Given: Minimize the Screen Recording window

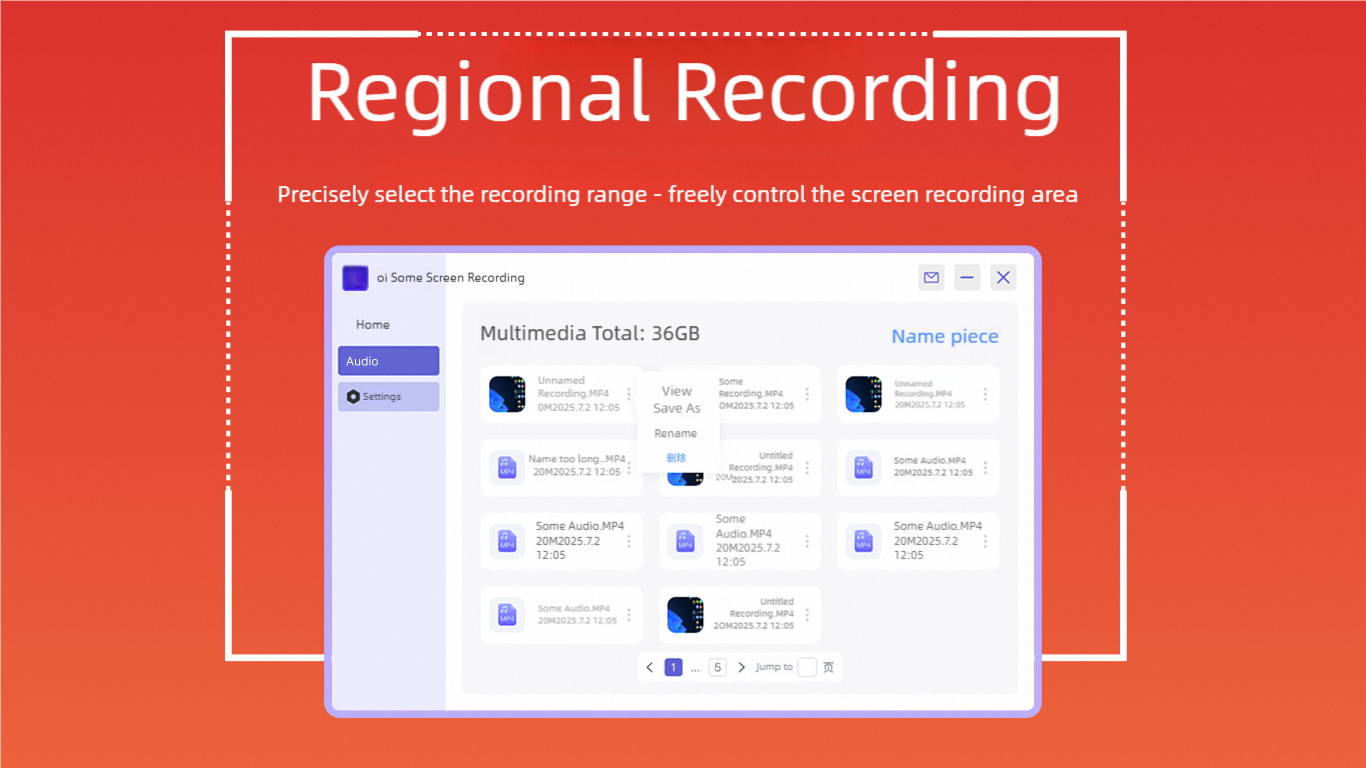Looking at the screenshot, I should point(967,278).
